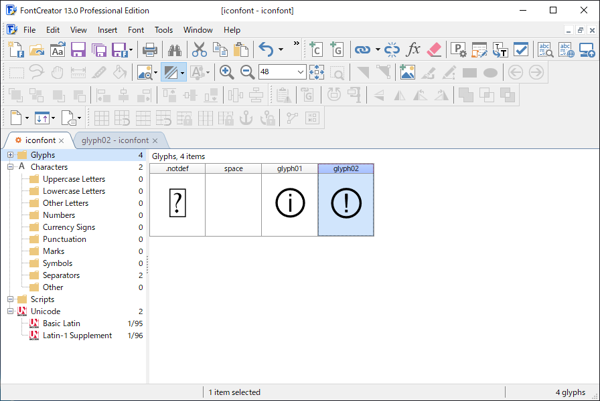Collapse the Unicode tree node
The width and height of the screenshot is (600, 401).
pyautogui.click(x=10, y=311)
